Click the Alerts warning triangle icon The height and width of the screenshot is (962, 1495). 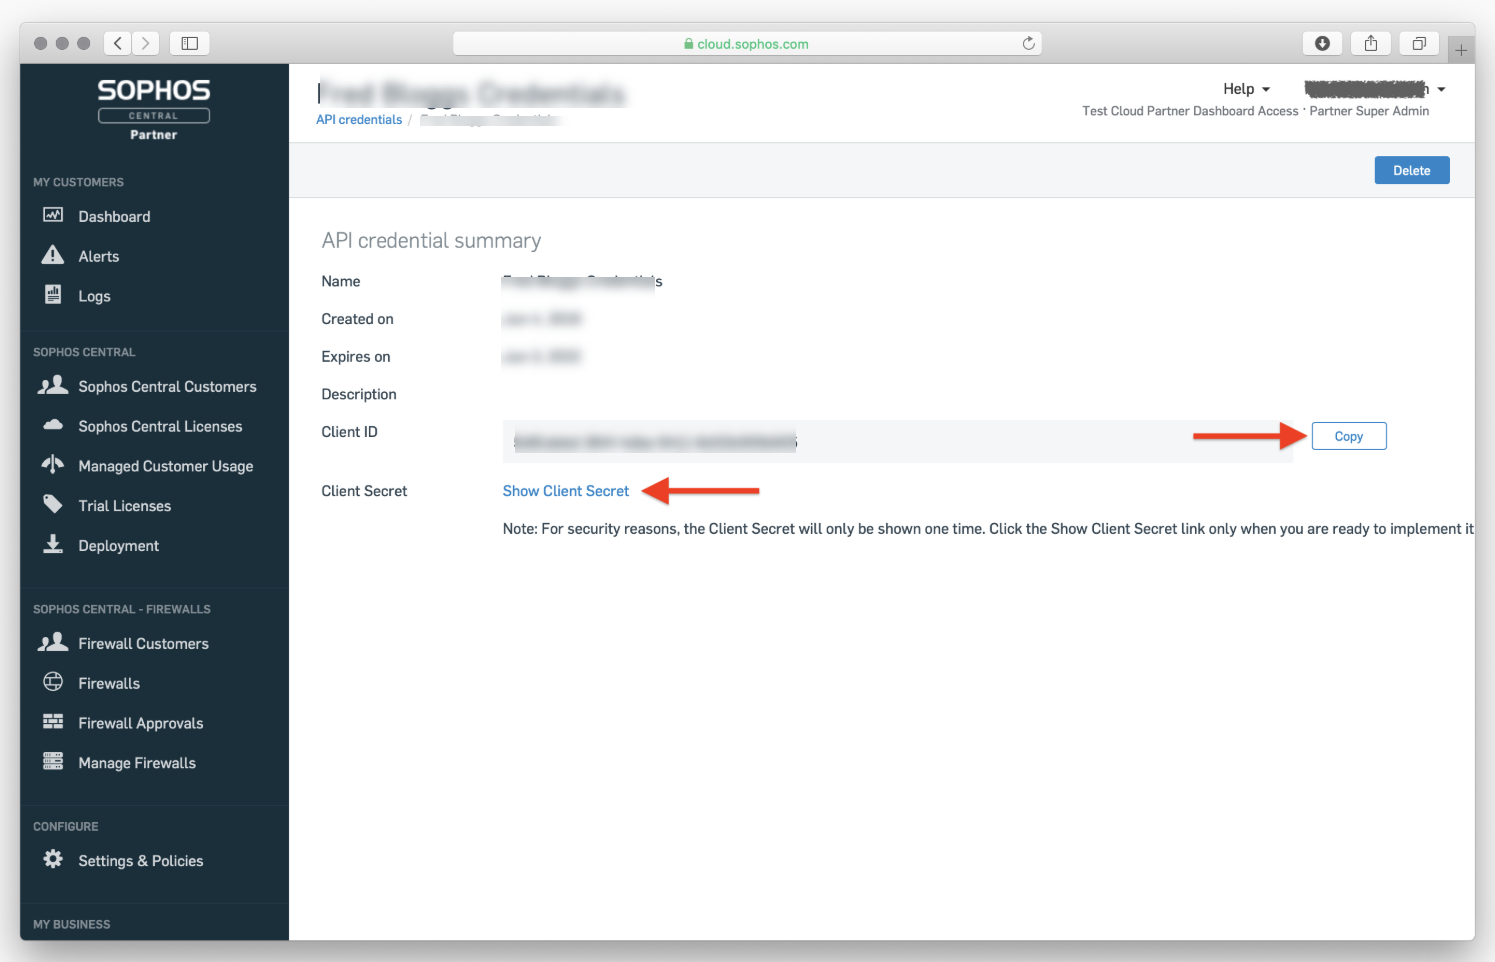53,255
